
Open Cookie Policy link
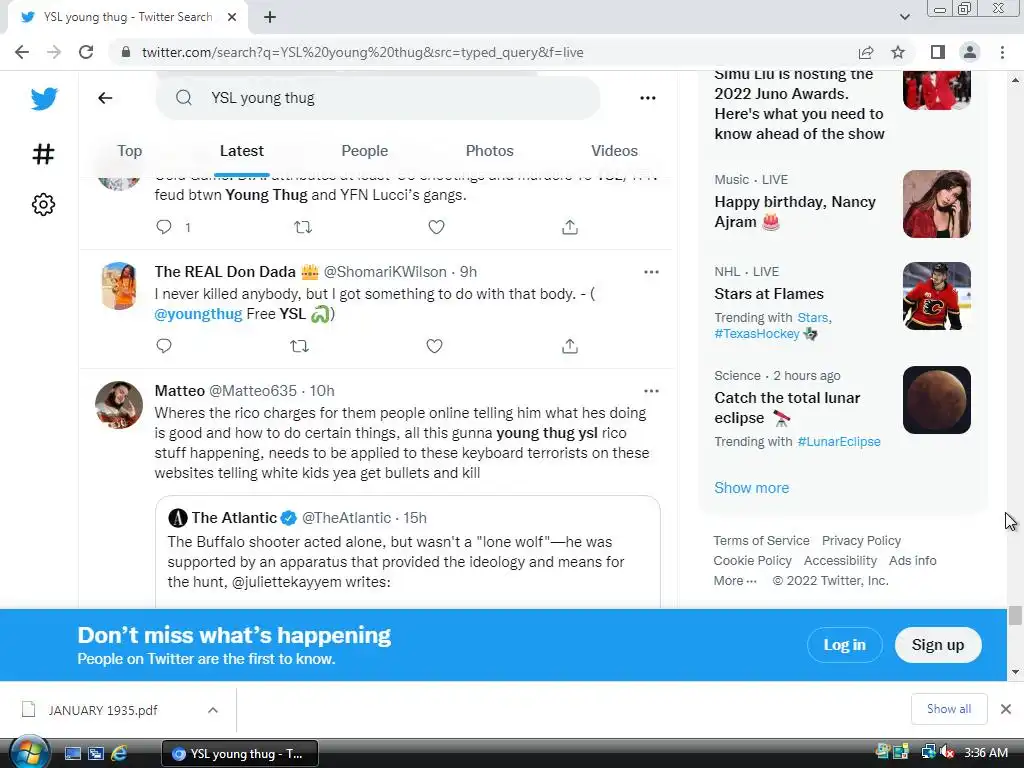[x=752, y=560]
